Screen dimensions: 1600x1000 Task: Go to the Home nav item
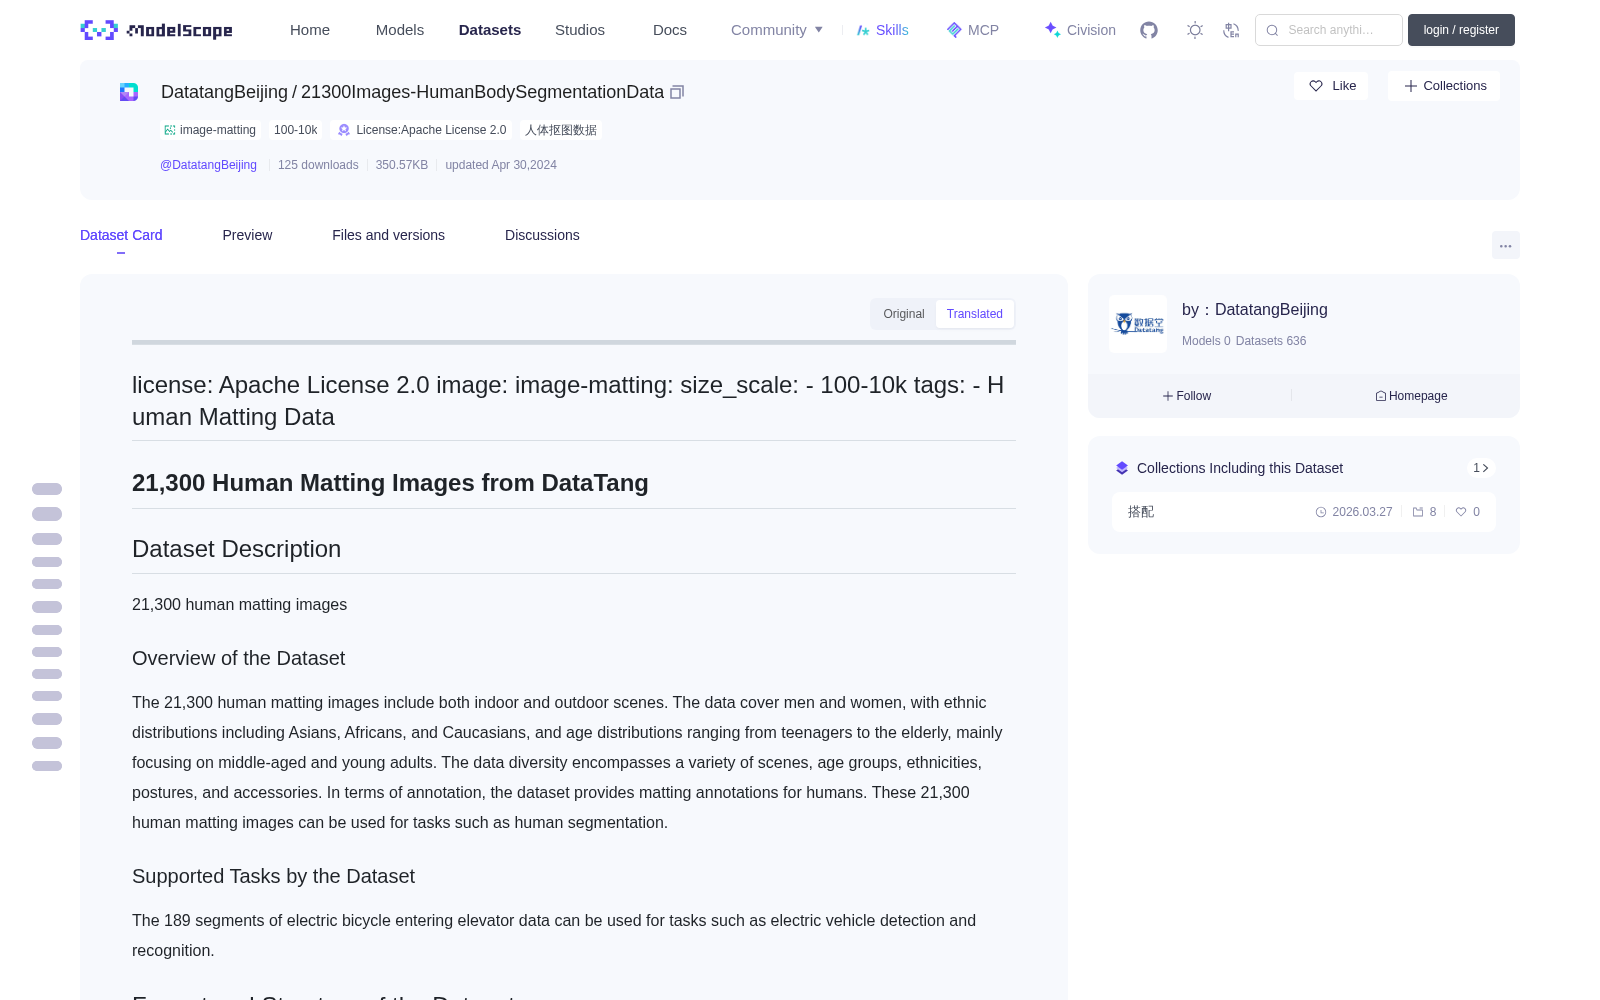310,30
